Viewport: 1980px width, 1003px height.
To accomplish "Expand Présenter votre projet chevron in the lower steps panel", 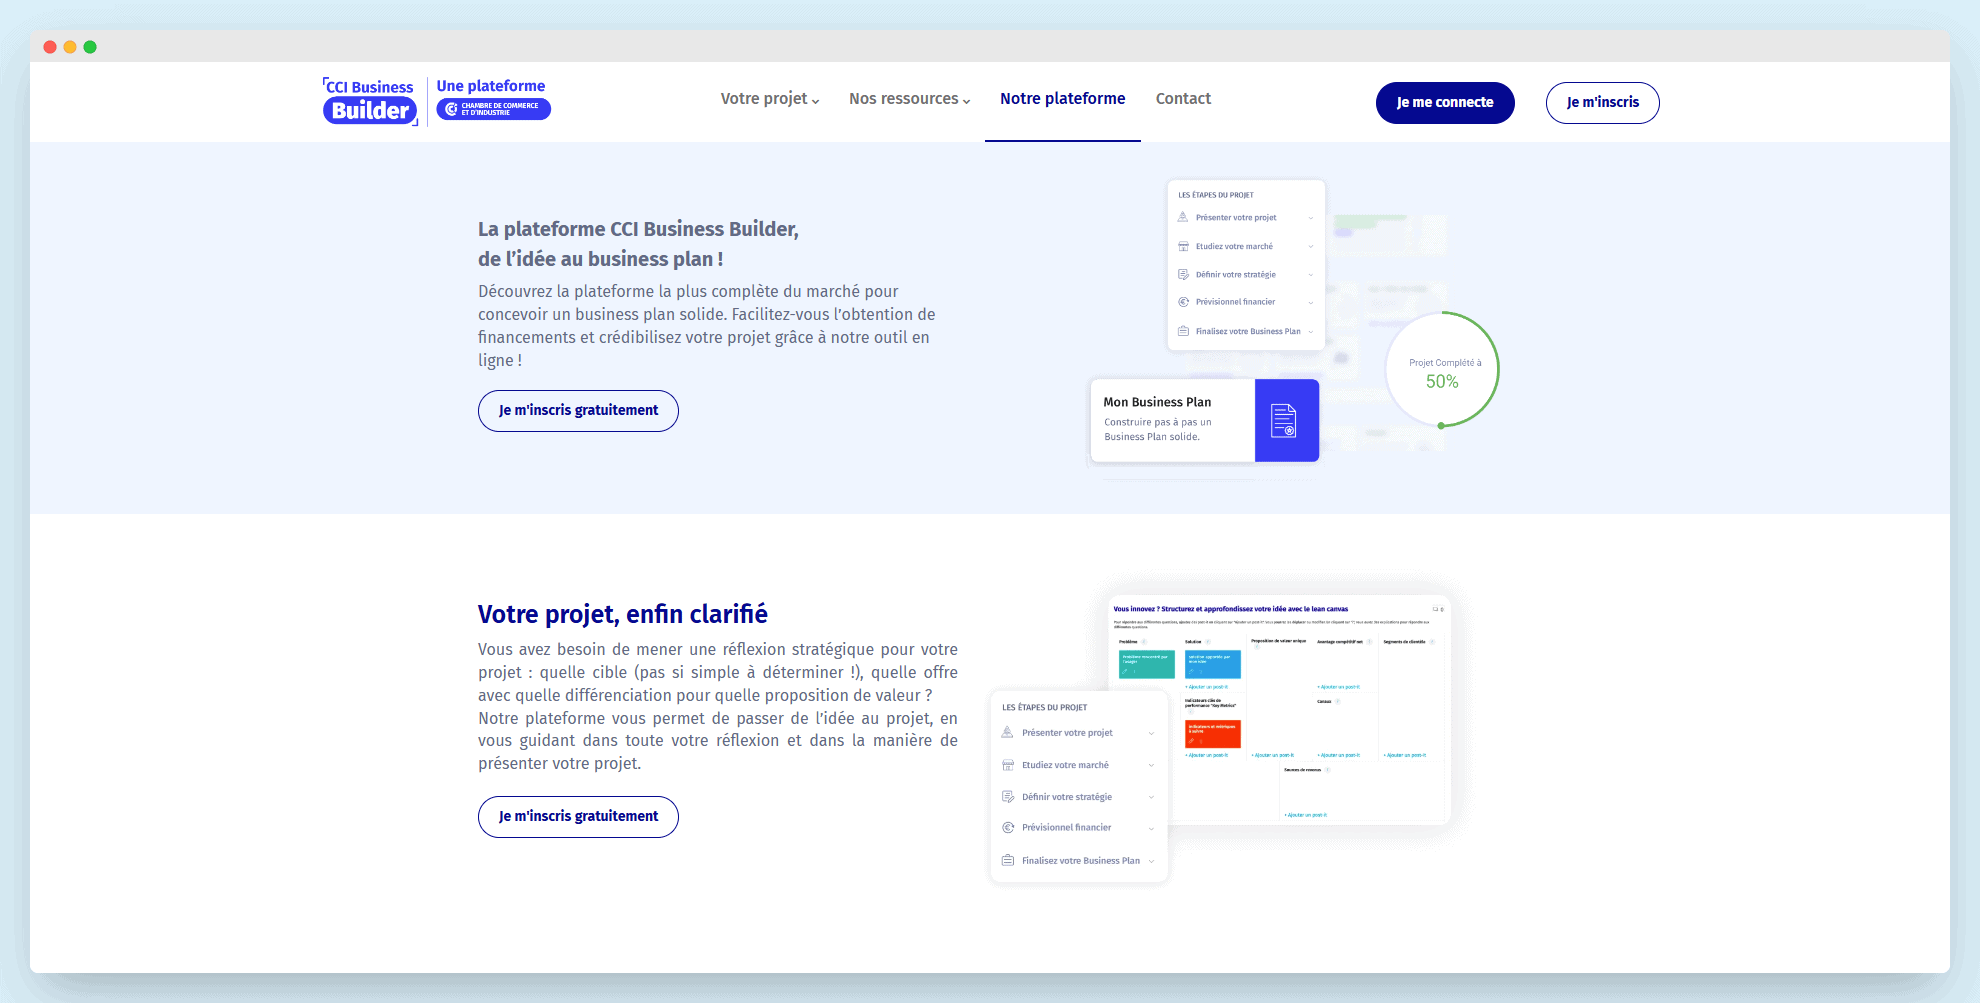I will [x=1151, y=734].
